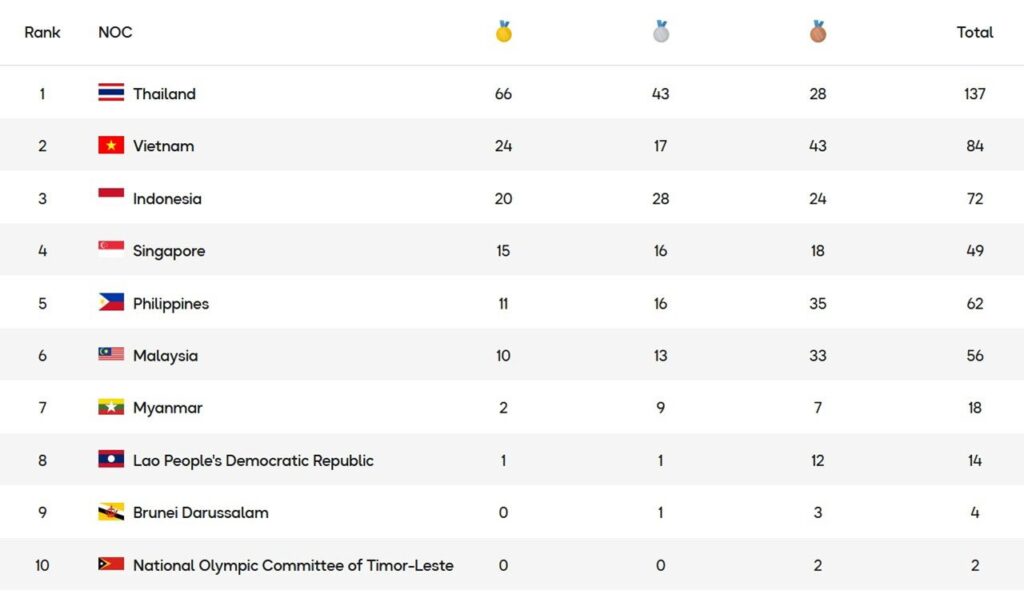Click the Vietnam flag icon
The height and width of the screenshot is (594, 1024).
(x=111, y=146)
